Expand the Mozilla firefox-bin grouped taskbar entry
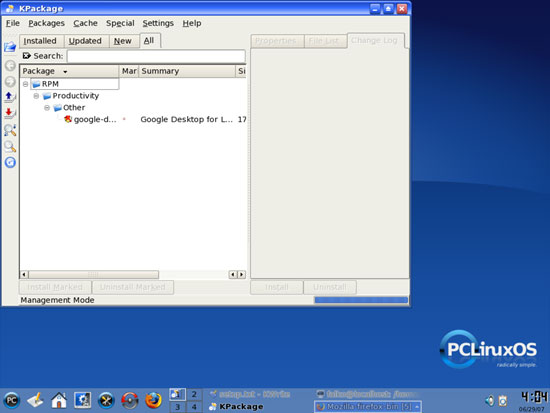This screenshot has width=550, height=413. point(368,407)
